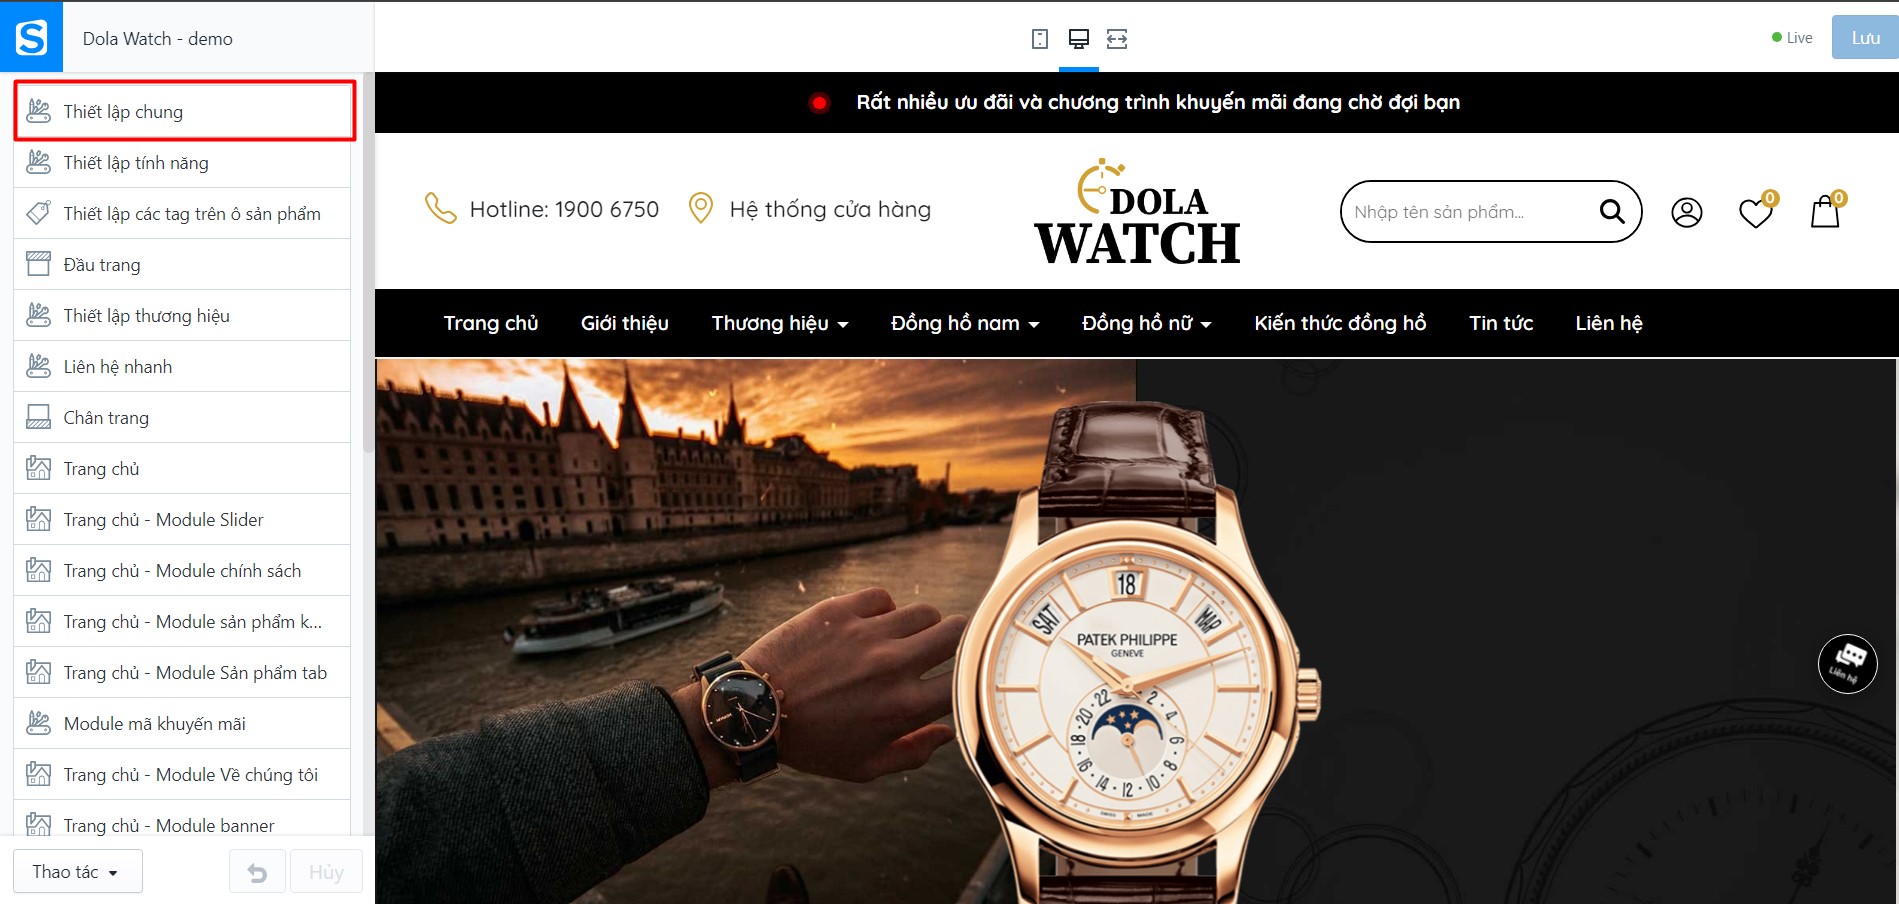
Task: Open Trang chủ - Module Slider section
Action: click(182, 519)
